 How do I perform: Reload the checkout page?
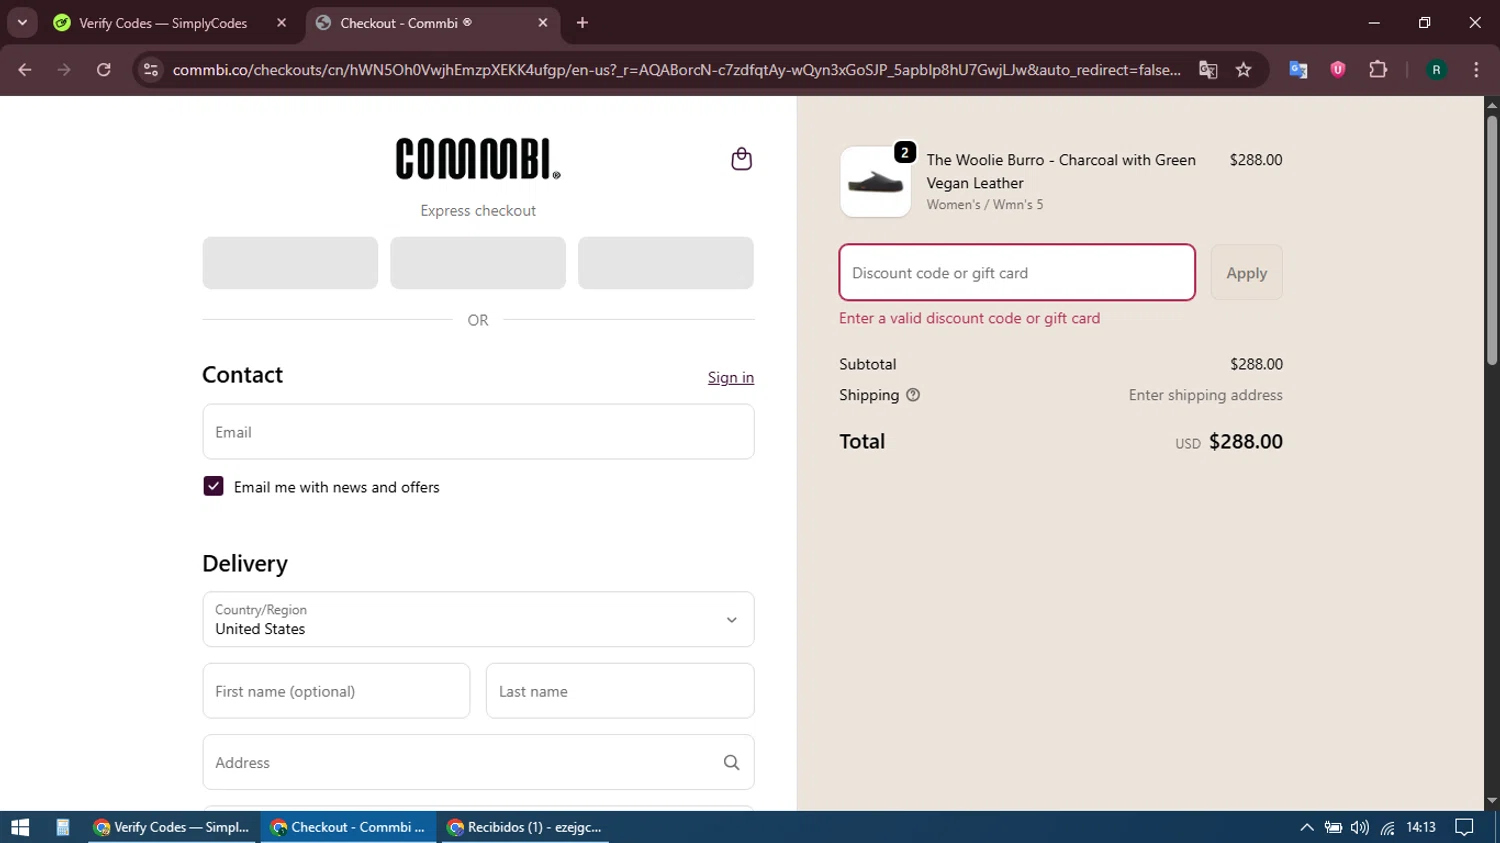pos(103,70)
